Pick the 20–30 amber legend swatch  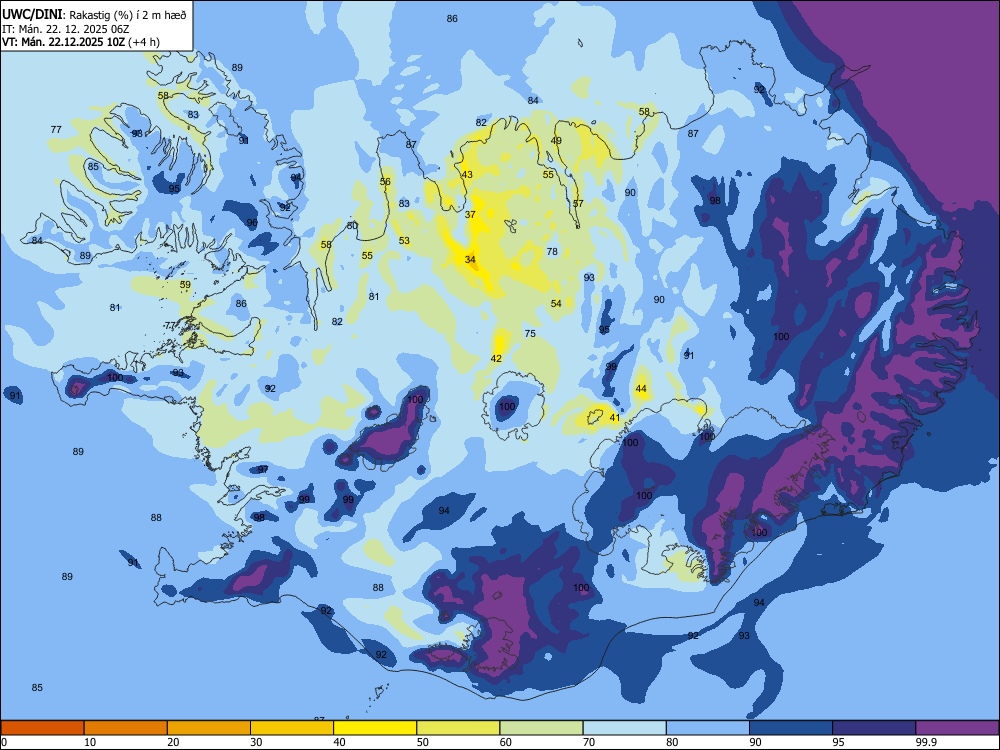click(209, 728)
